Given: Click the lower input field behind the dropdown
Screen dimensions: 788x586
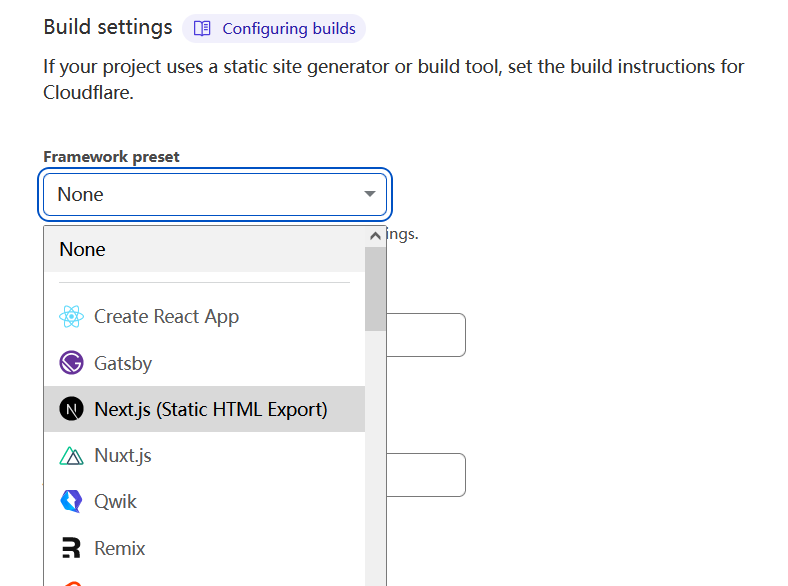Looking at the screenshot, I should coord(426,475).
